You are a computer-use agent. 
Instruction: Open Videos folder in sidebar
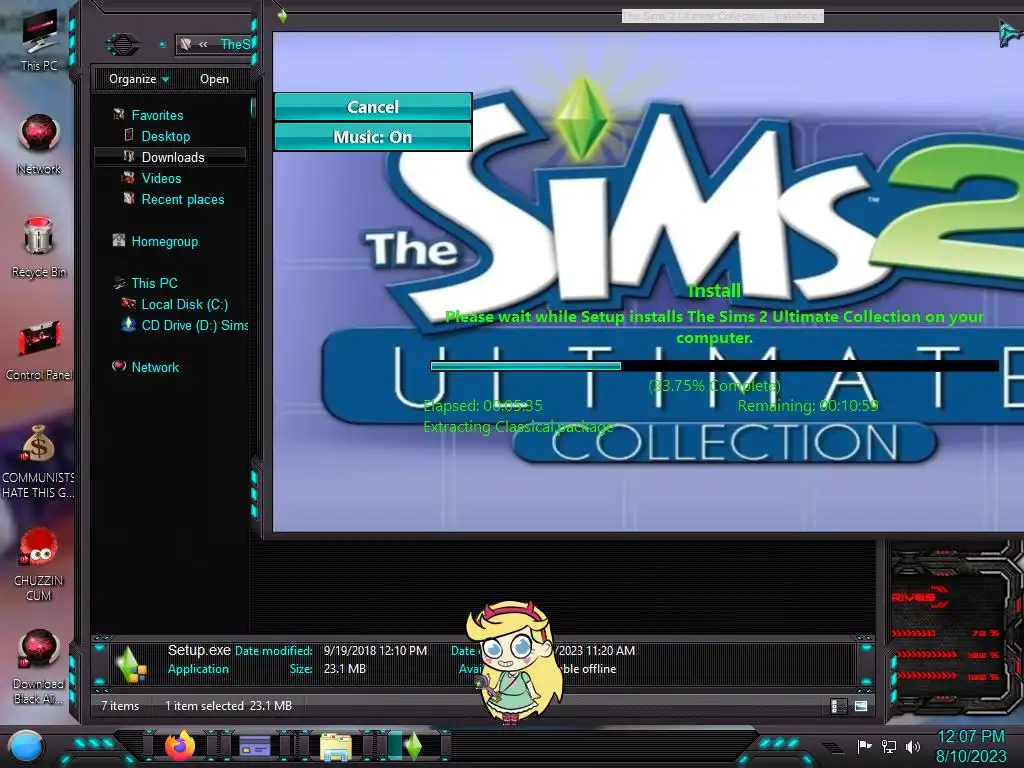tap(161, 178)
